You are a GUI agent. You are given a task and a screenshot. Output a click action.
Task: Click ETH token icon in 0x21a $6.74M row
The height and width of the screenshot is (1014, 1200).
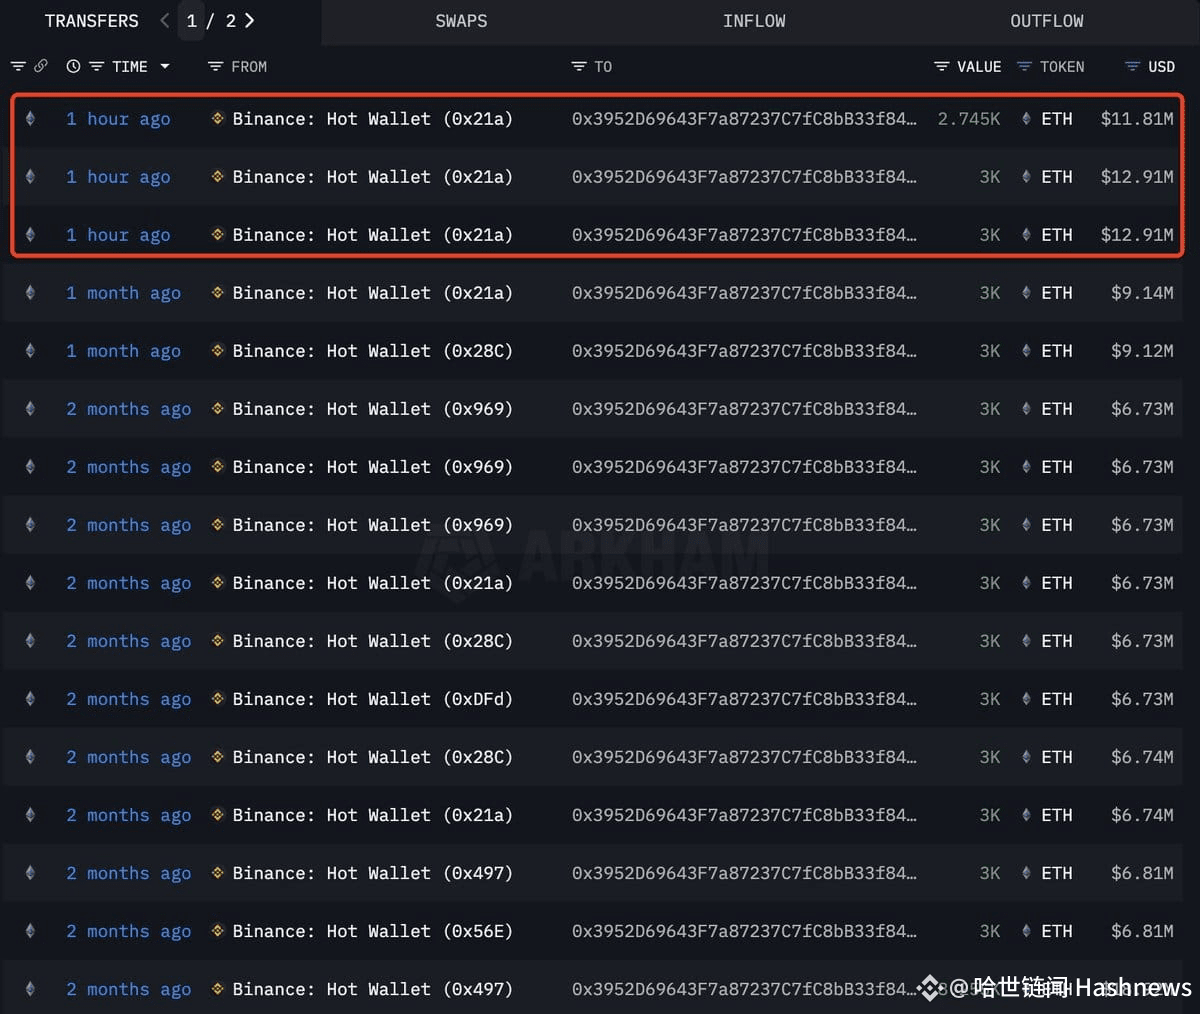coord(1026,815)
